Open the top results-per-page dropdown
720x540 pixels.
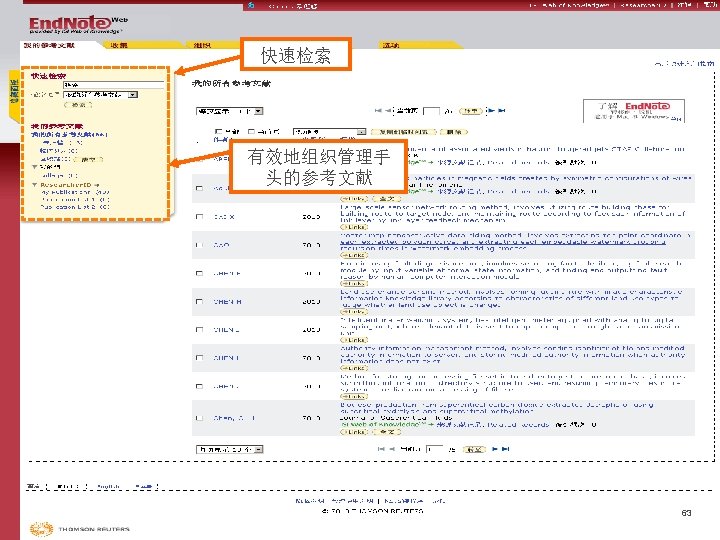229,111
